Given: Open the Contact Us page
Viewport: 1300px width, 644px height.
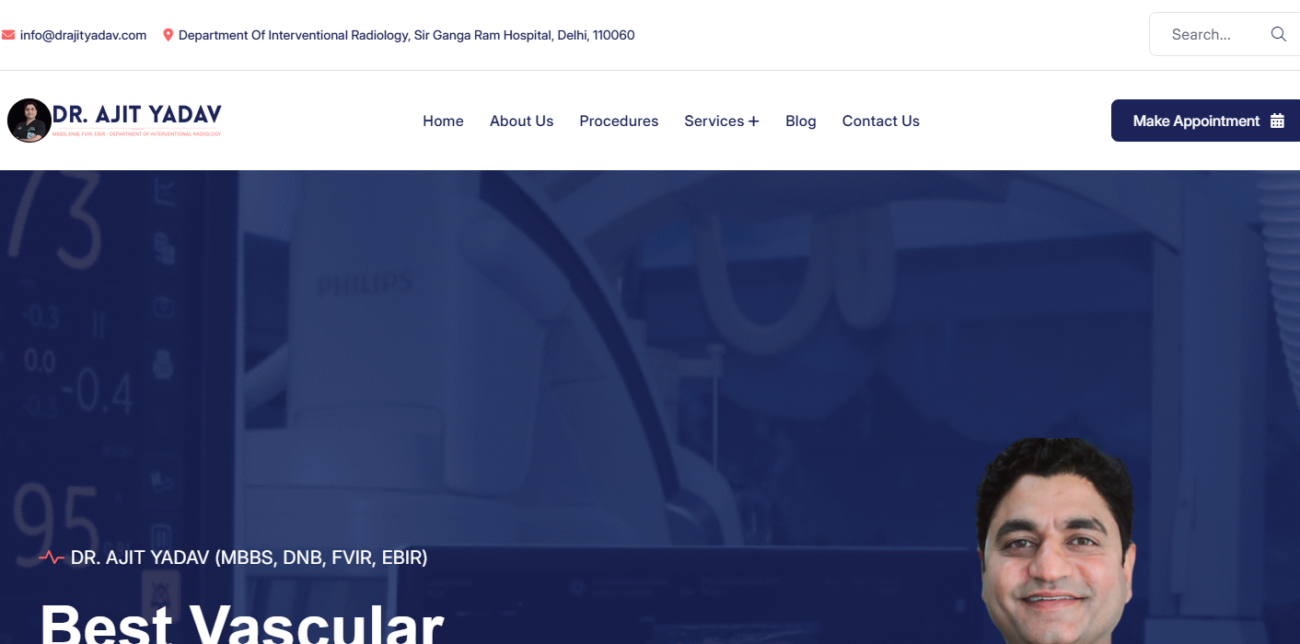Looking at the screenshot, I should (880, 121).
